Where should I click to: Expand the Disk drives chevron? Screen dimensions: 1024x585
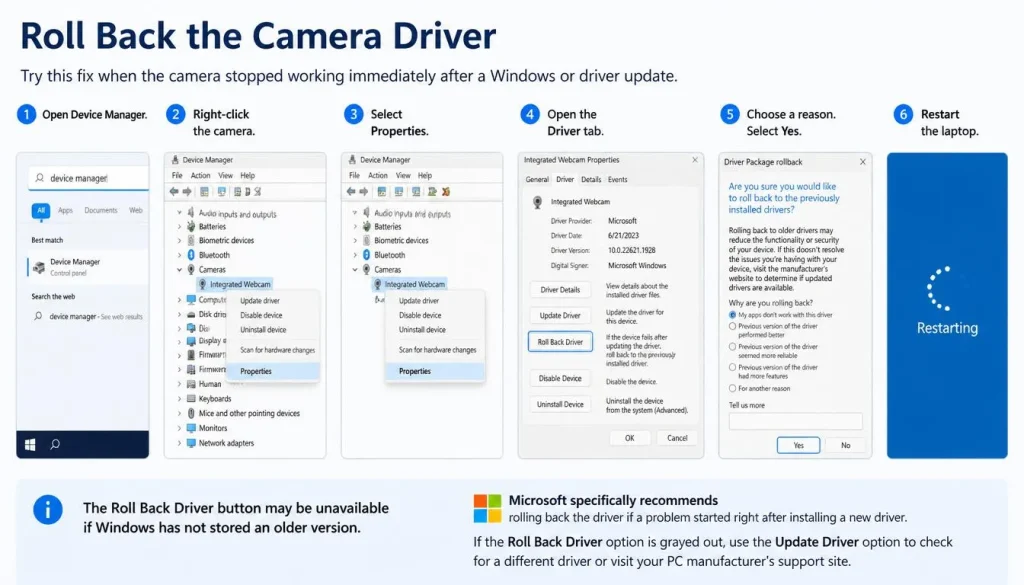coord(179,314)
